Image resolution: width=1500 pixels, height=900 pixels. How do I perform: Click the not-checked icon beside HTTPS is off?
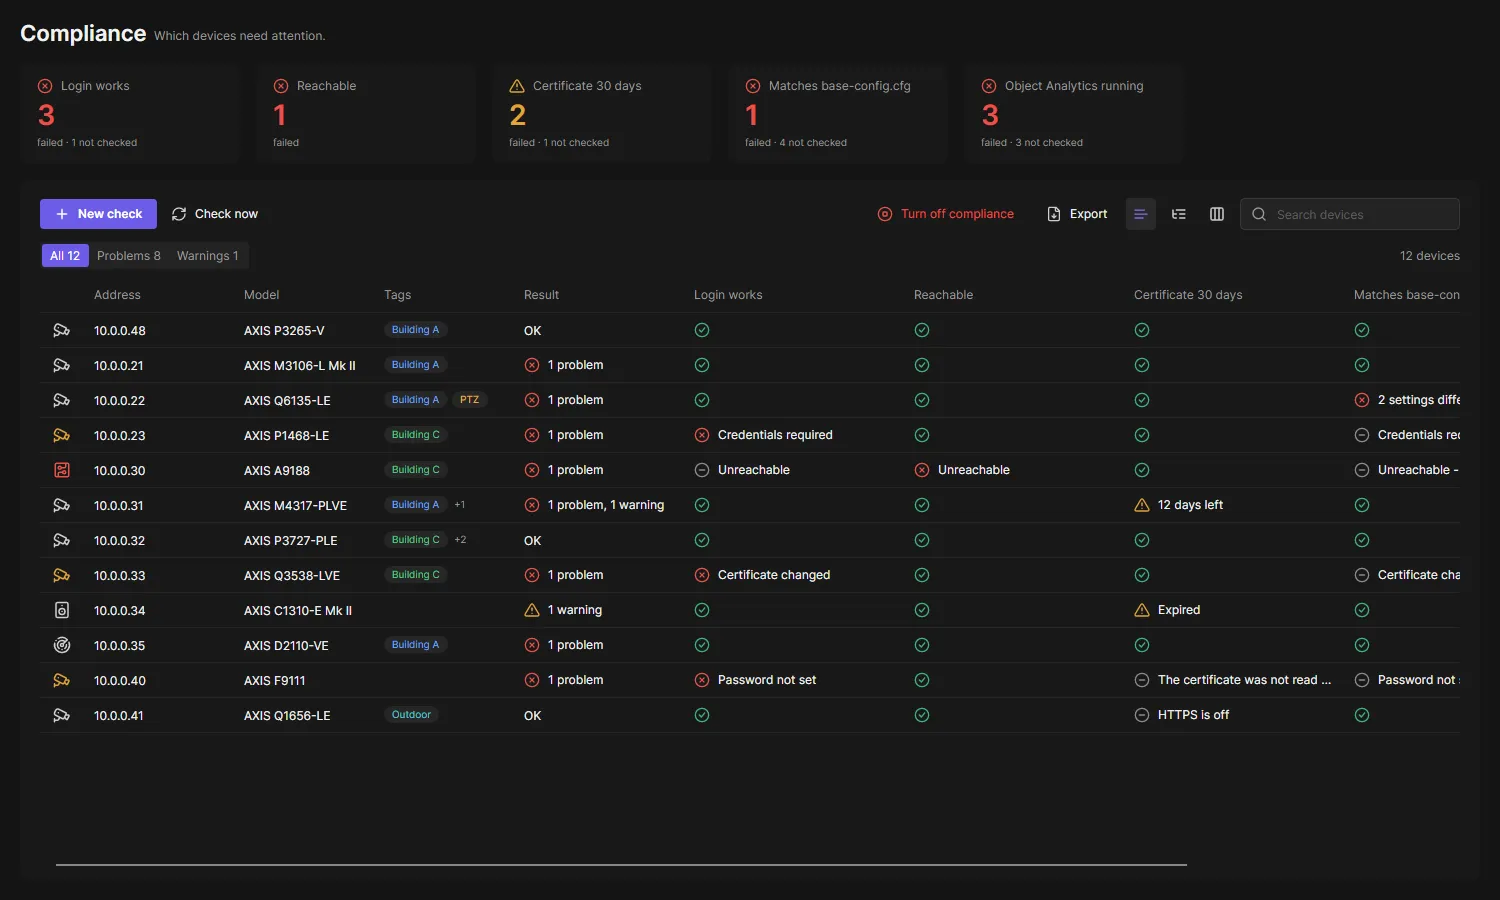1142,715
